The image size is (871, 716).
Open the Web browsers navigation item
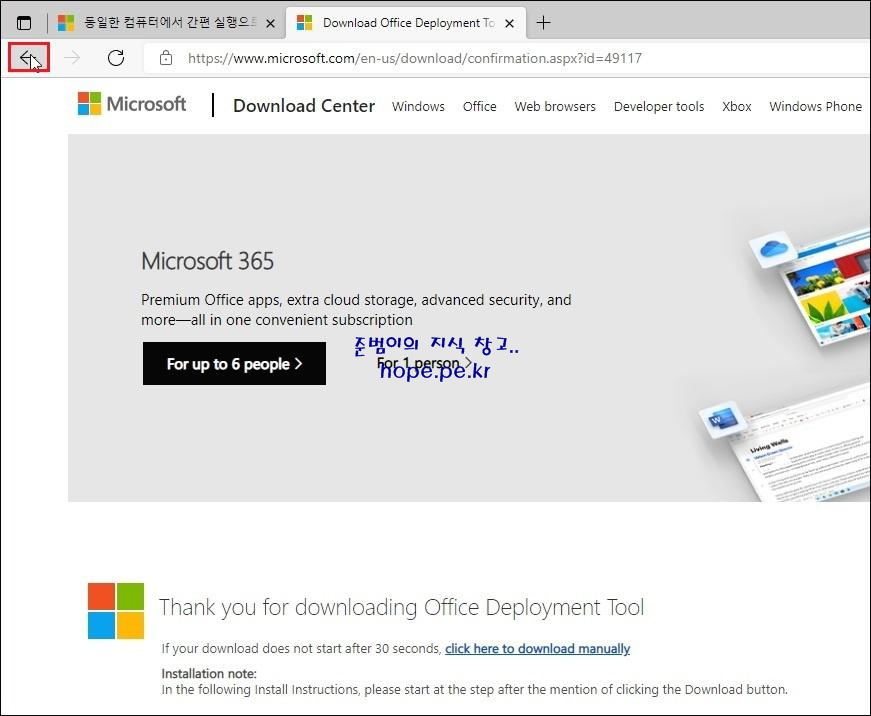(554, 106)
